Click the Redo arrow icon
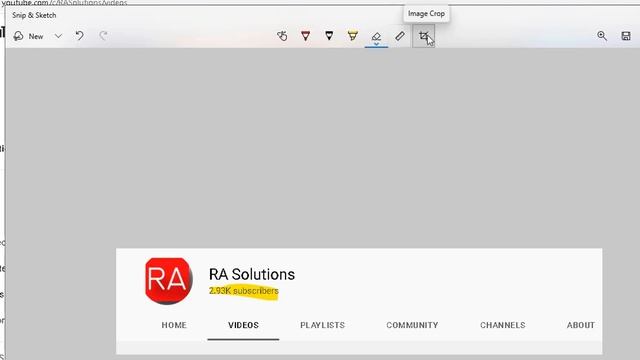 coord(103,36)
